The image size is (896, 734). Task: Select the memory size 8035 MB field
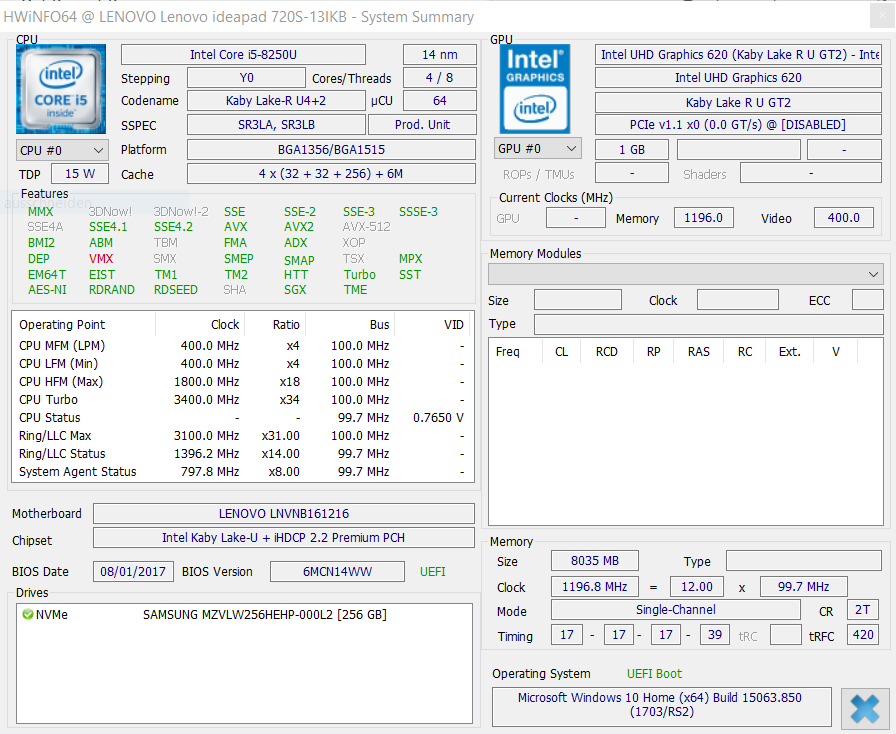coord(593,562)
